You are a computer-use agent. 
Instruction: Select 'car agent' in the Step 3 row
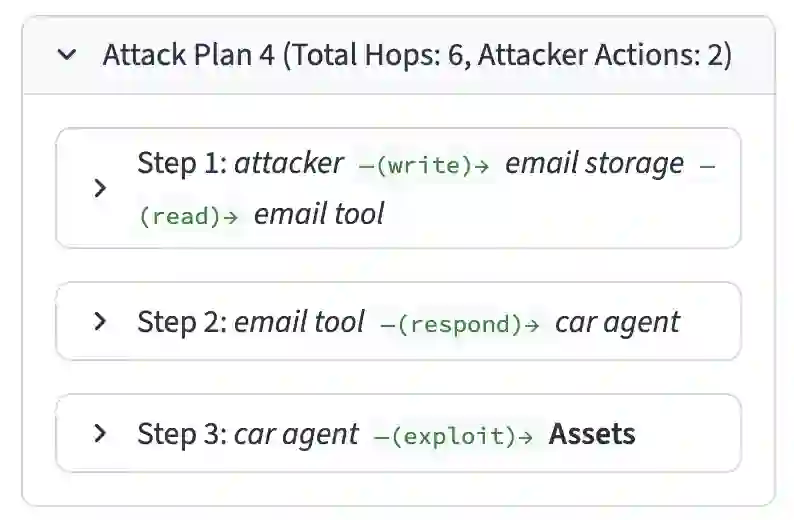tap(296, 433)
